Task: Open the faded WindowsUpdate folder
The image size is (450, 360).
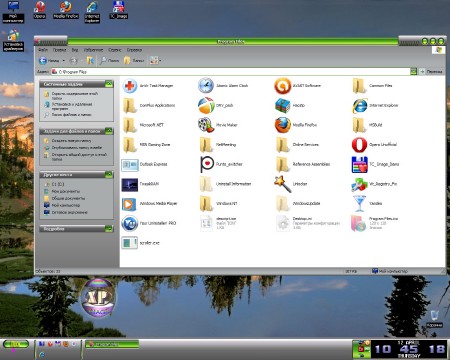Action: tap(282, 204)
